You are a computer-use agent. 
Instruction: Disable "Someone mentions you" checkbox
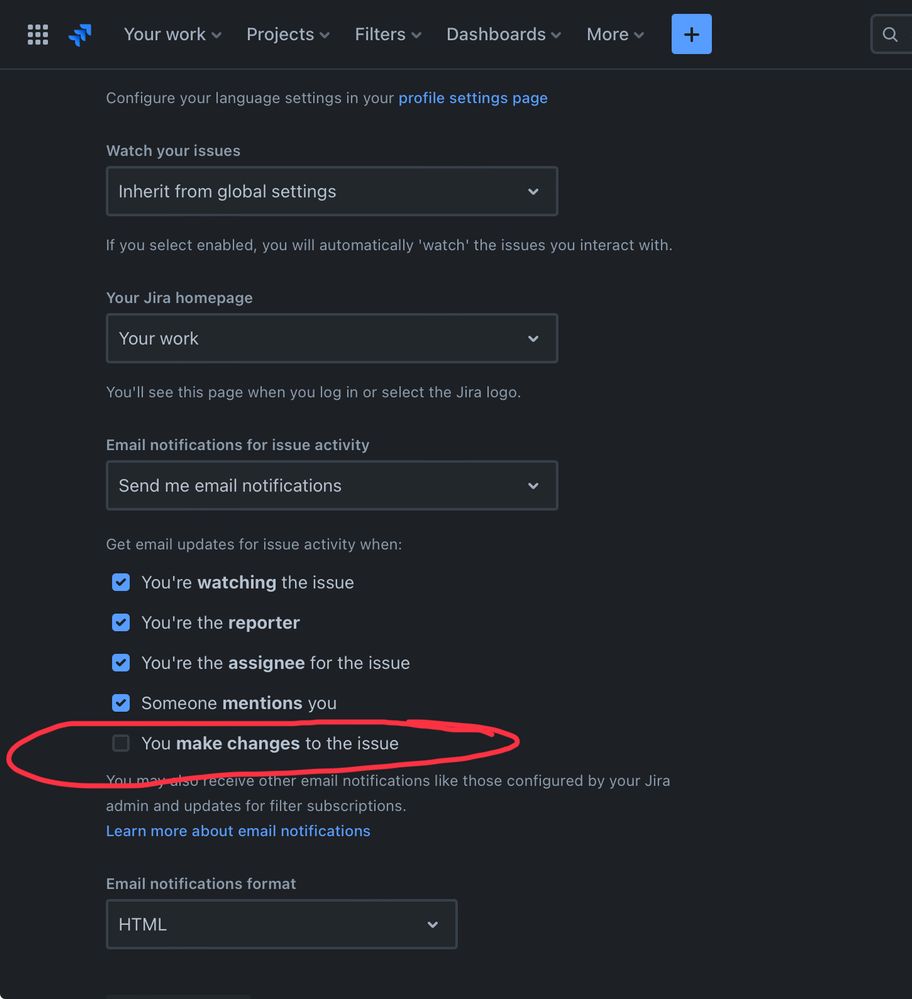[x=120, y=703]
